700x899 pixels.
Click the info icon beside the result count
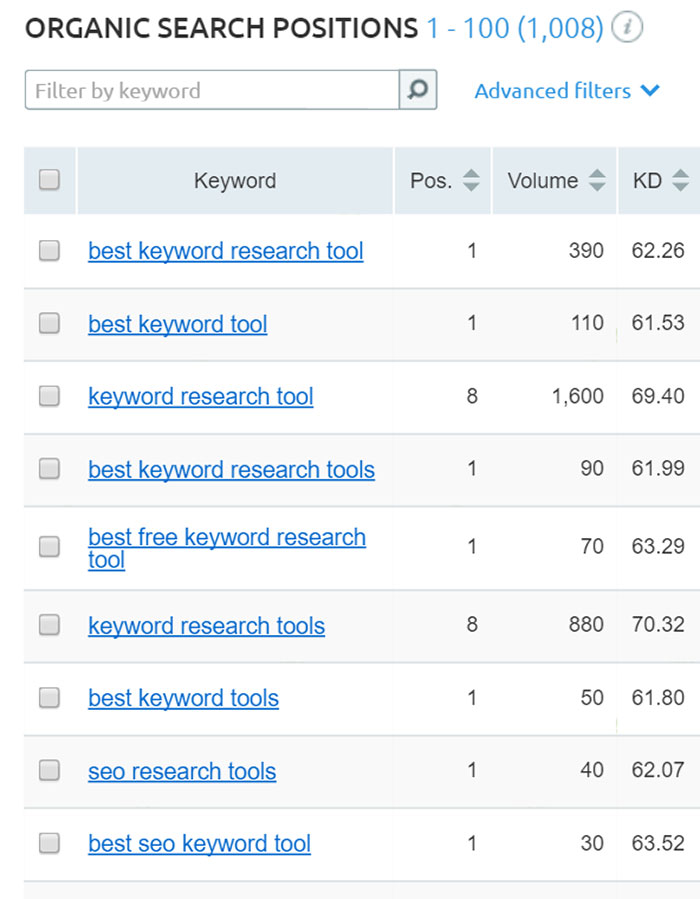(627, 28)
